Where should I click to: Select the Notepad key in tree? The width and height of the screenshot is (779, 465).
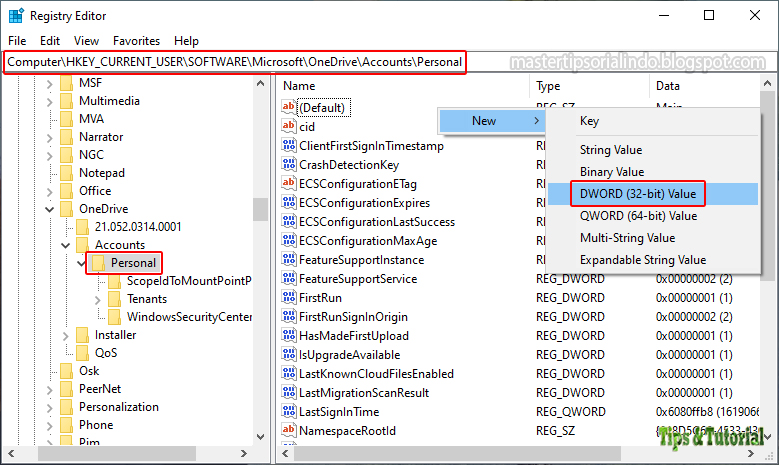(102, 173)
